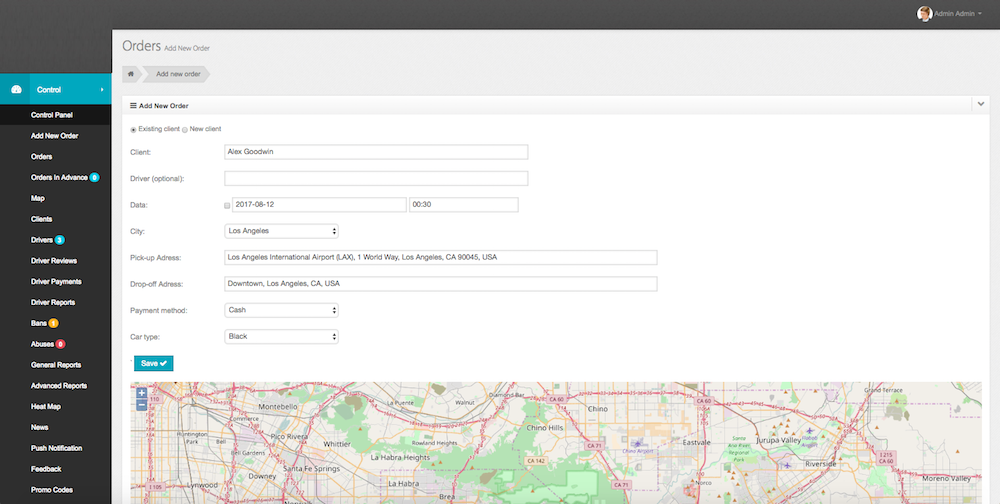Click Chino Hills on the map

click(545, 428)
